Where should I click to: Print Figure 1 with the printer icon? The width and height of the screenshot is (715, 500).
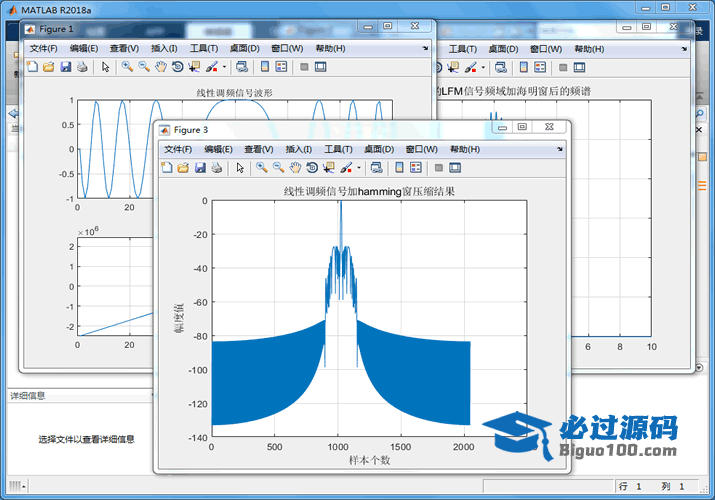pos(82,67)
